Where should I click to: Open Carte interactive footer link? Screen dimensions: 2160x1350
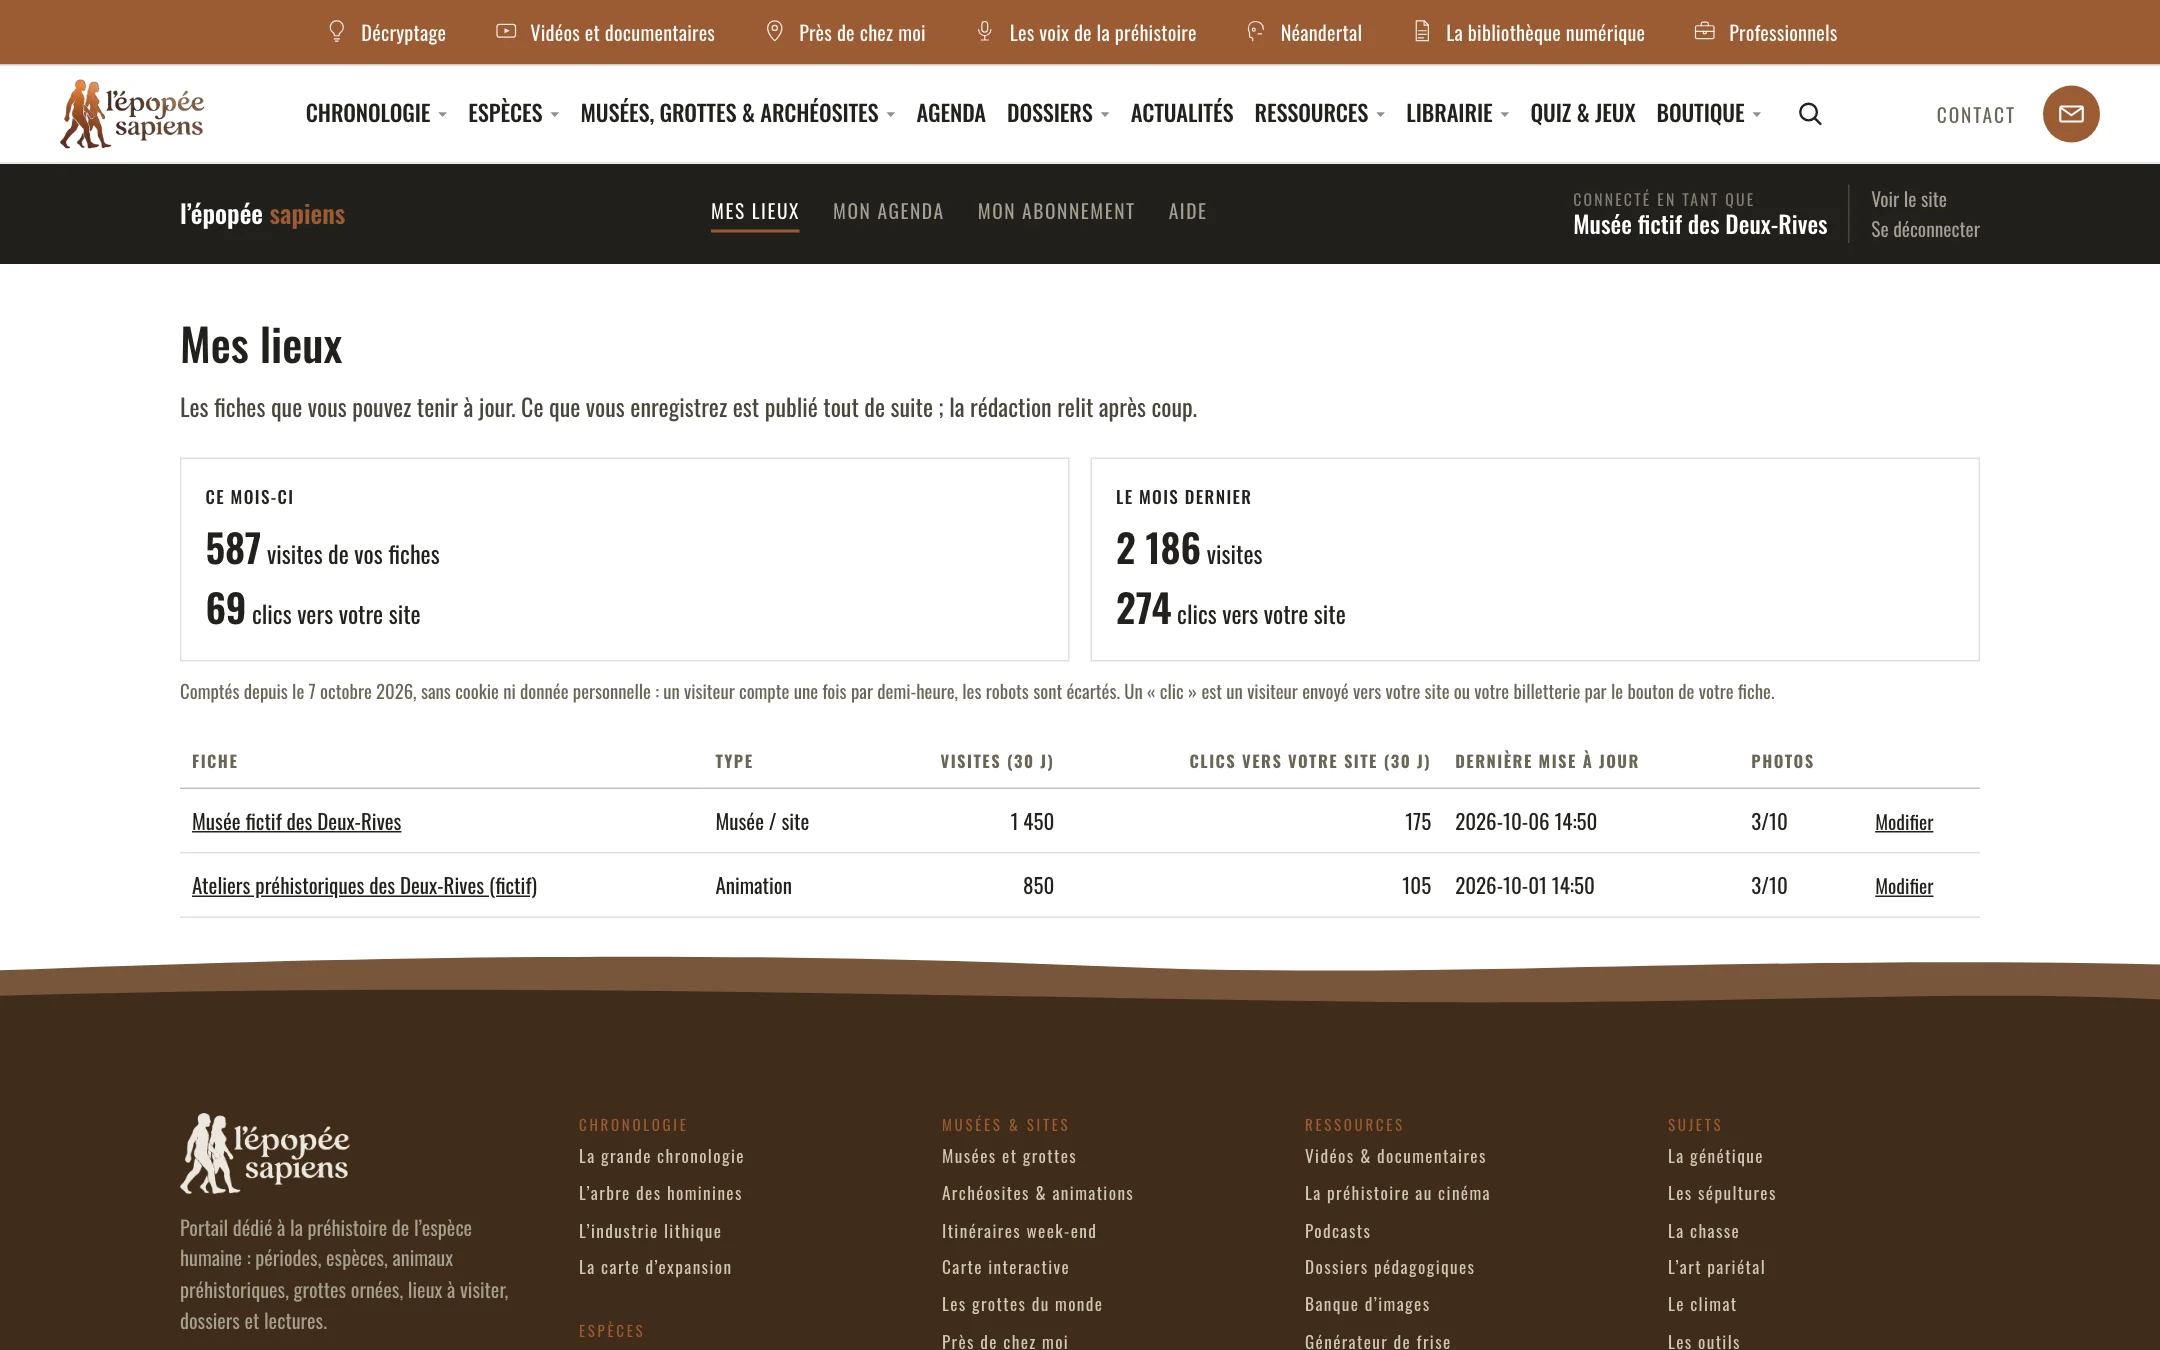pyautogui.click(x=1005, y=1267)
